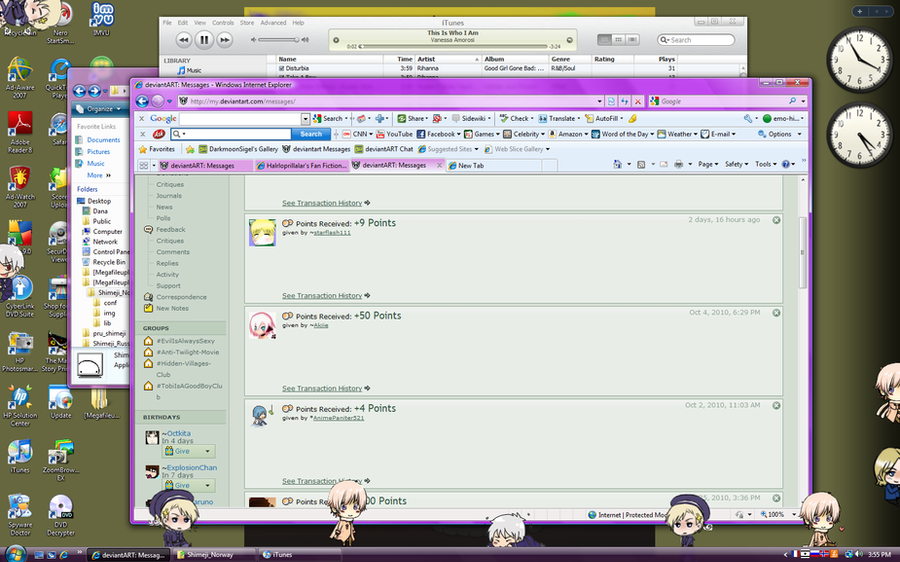
Task: Click Internet Explorer refresh button
Action: click(x=624, y=101)
